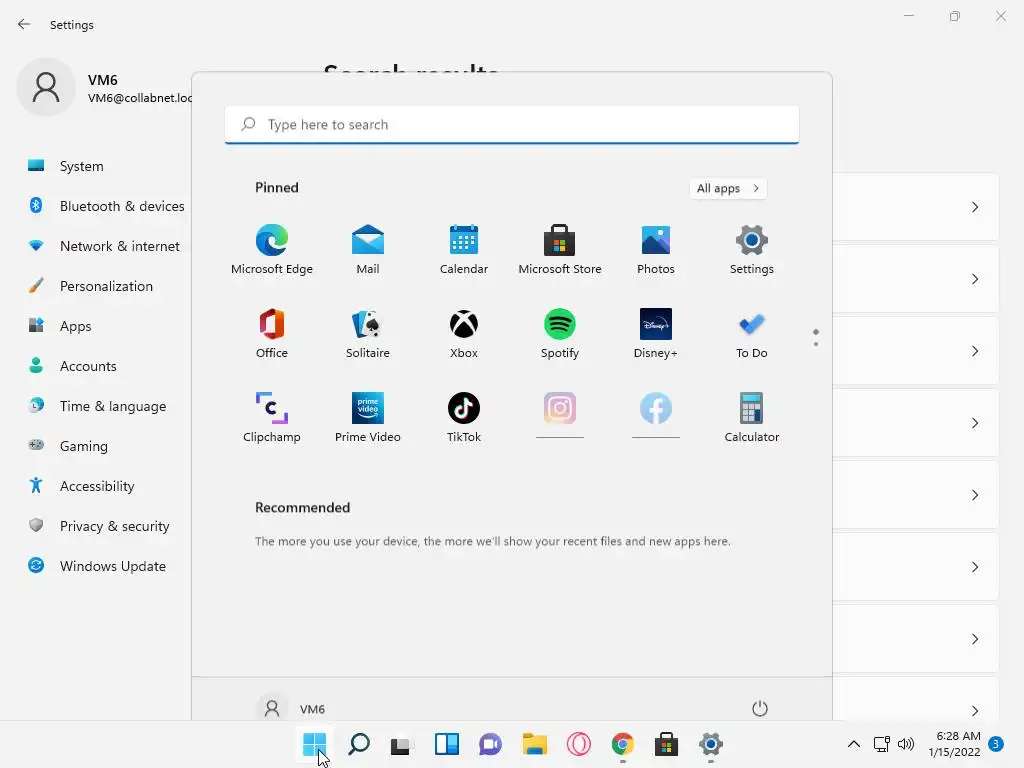Open the Solitaire app

368,334
